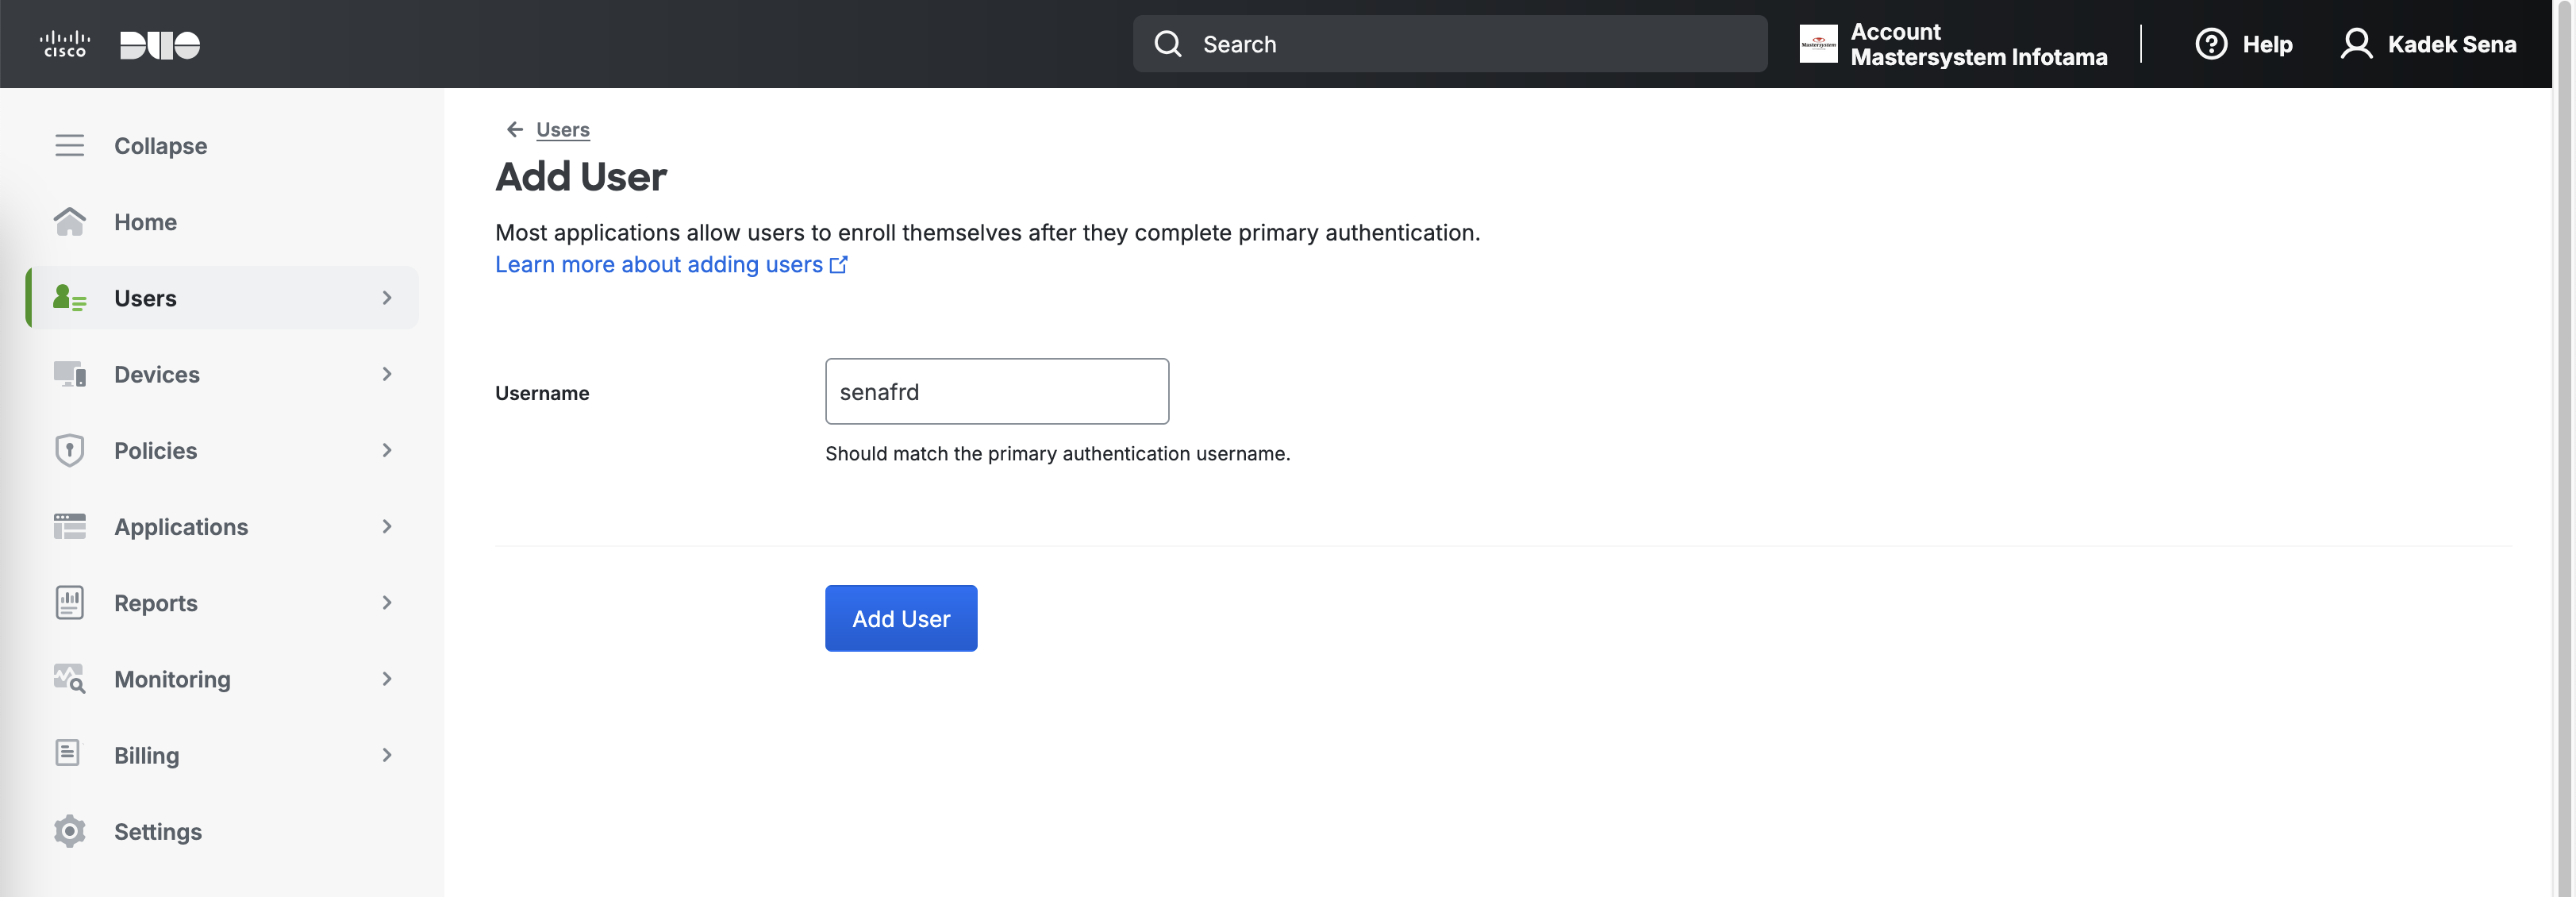Click the Policies shield icon
The image size is (2576, 897).
point(69,450)
